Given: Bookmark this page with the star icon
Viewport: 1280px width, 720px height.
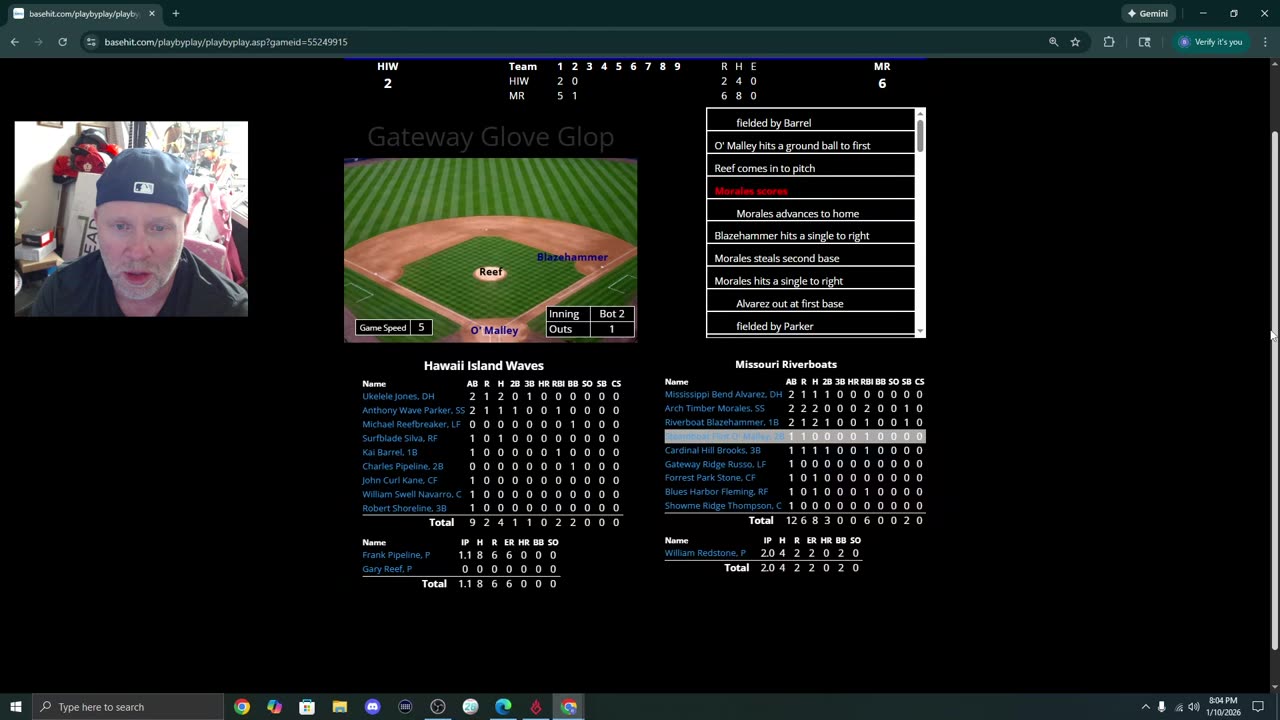Looking at the screenshot, I should [1075, 42].
